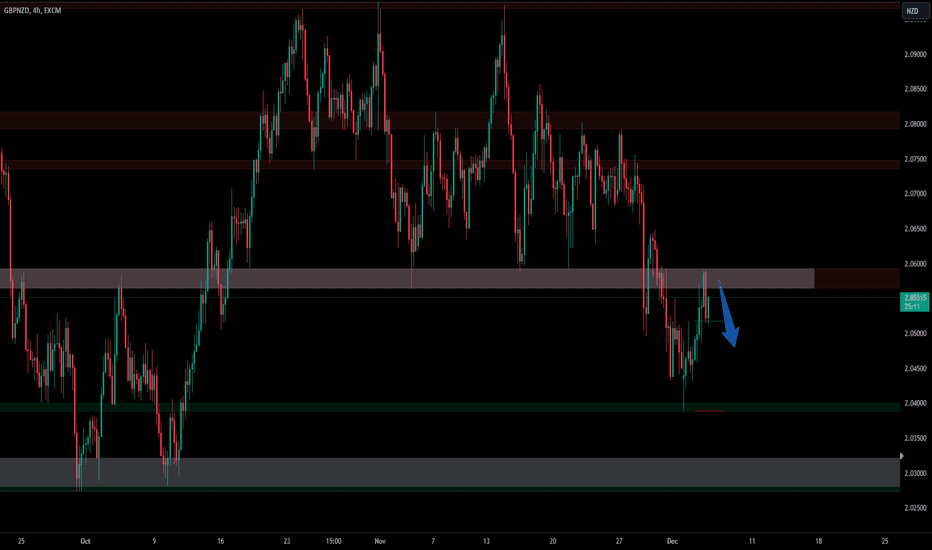Click the 2.02500 price axis label

(915, 508)
